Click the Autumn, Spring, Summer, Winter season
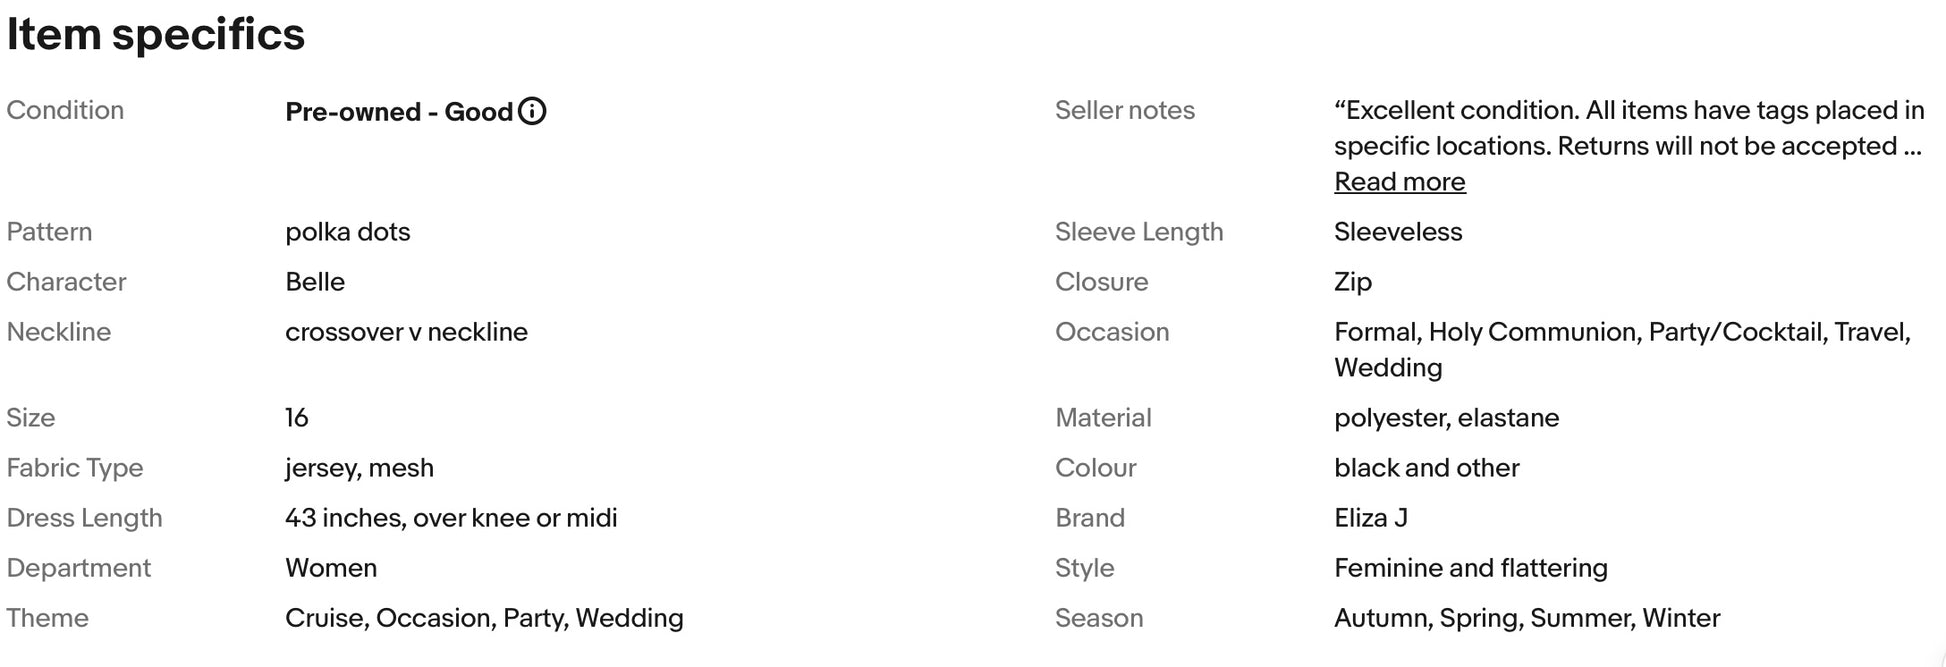 click(1527, 618)
